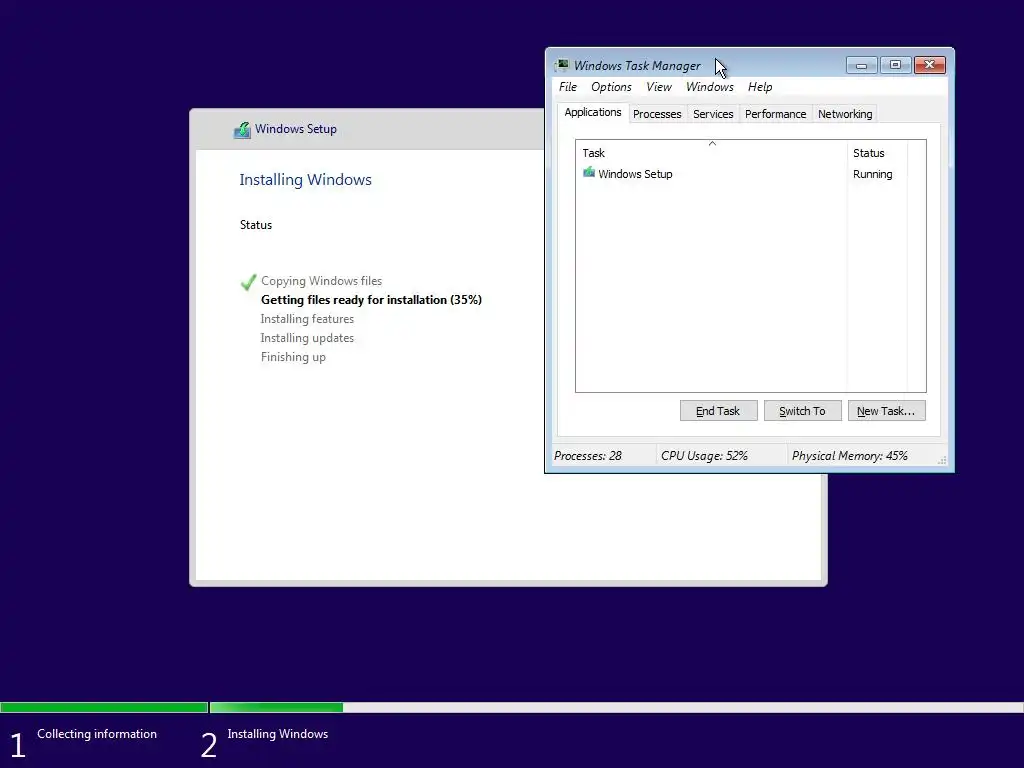
Task: Click the CPU Usage: 52% status entry
Action: (704, 456)
